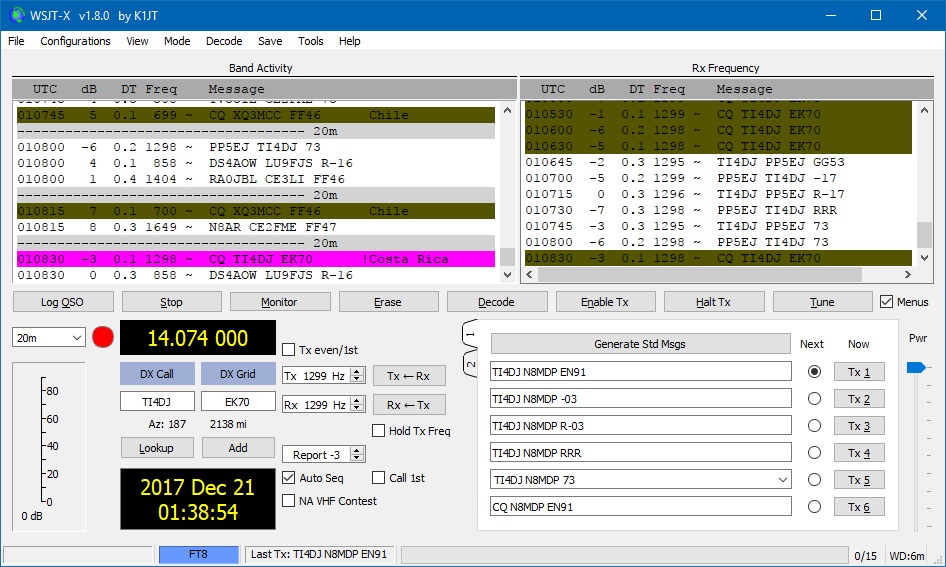
Task: Click the Tx 1299 Hz frequency stepper
Action: [x=357, y=376]
